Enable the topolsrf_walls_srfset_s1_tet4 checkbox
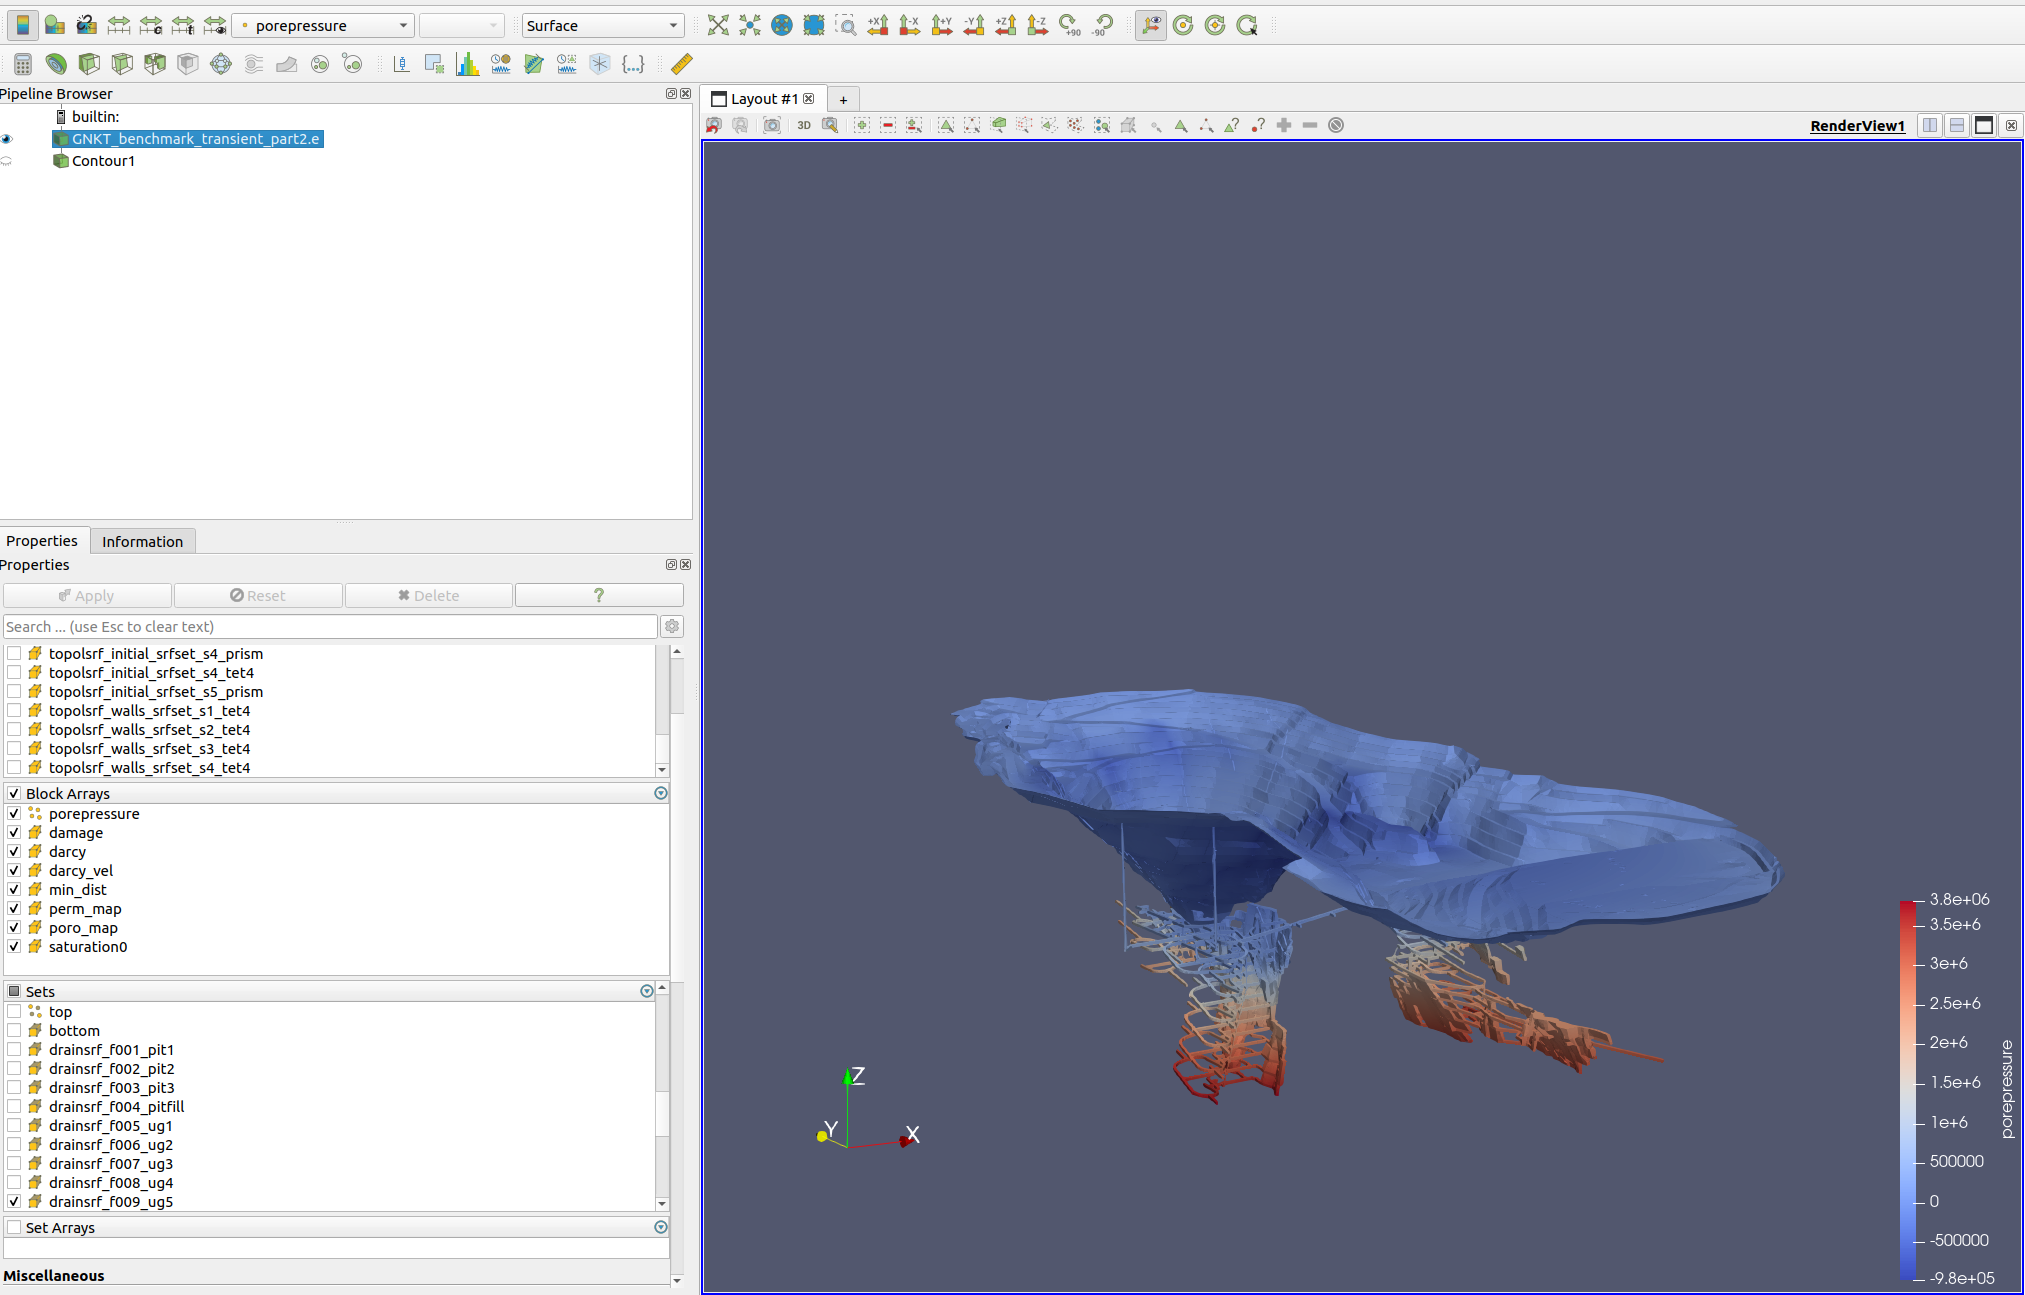 click(15, 710)
